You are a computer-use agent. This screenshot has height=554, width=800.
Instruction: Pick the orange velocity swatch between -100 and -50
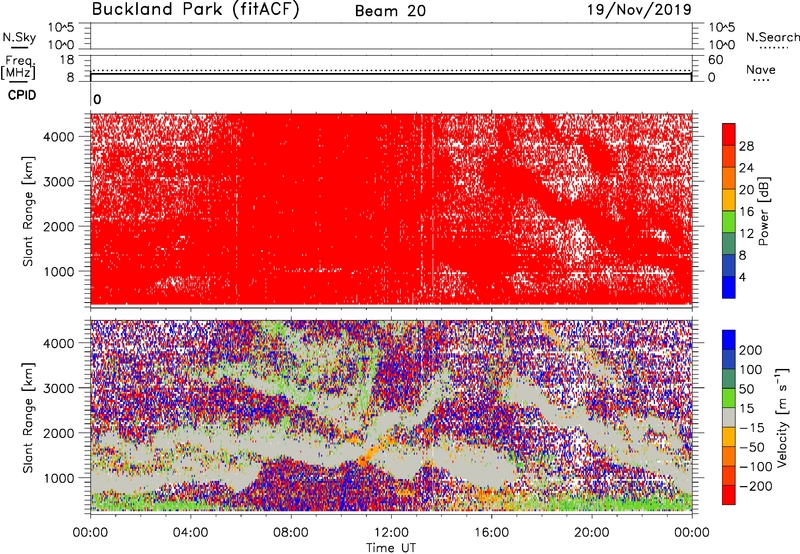(729, 456)
